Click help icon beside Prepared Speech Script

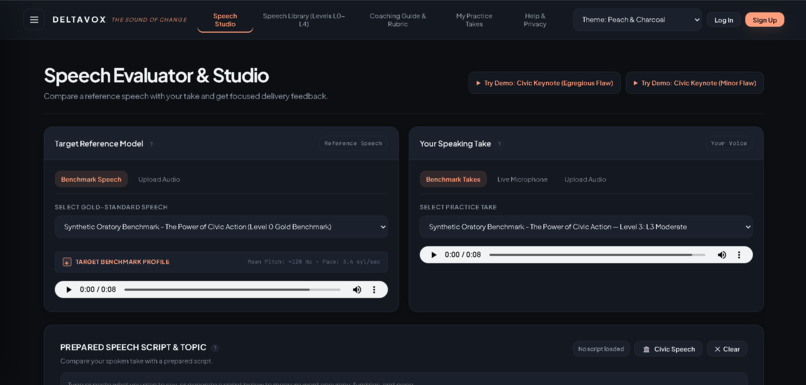tap(215, 348)
